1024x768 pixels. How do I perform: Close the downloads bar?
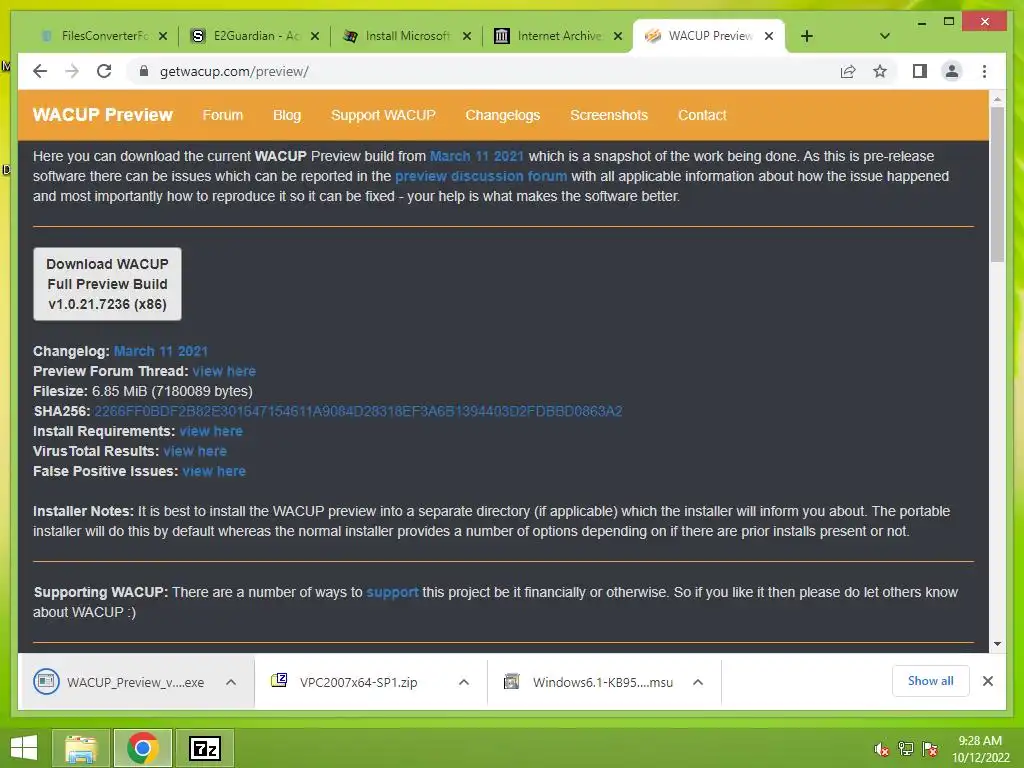tap(987, 681)
